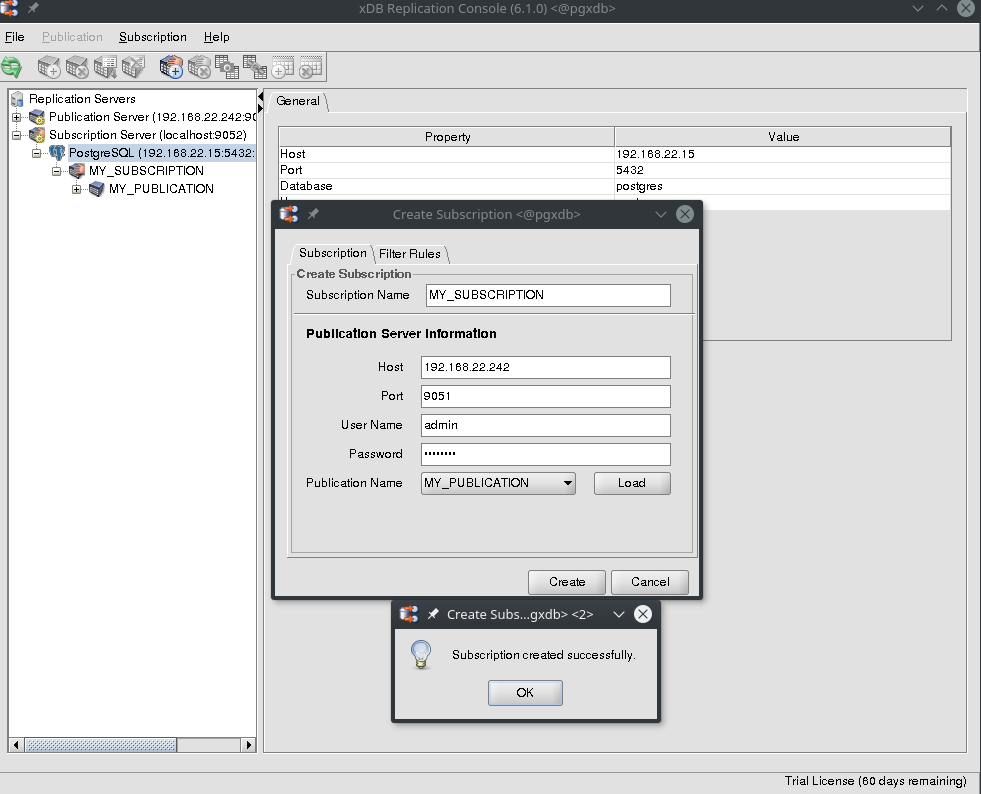Collapse the tree panel using left divider arrow
Image resolution: width=981 pixels, height=794 pixels.
click(x=260, y=96)
